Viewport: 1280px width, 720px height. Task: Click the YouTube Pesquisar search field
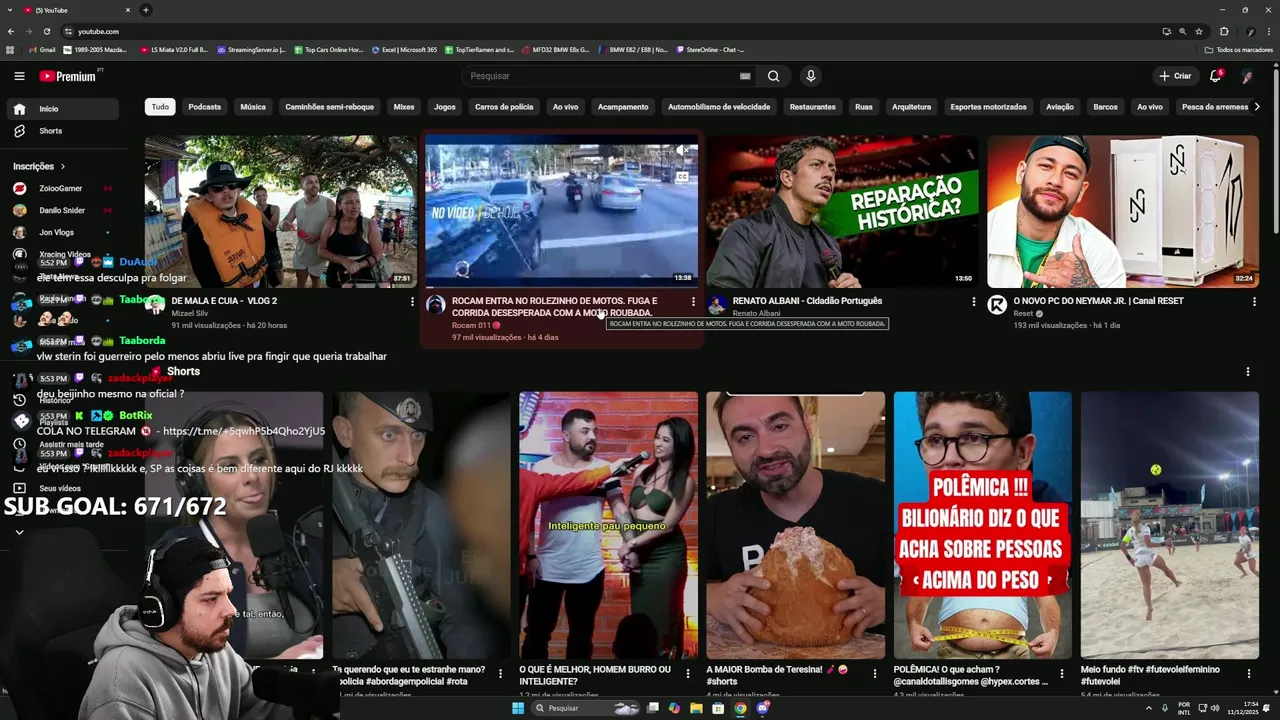600,76
